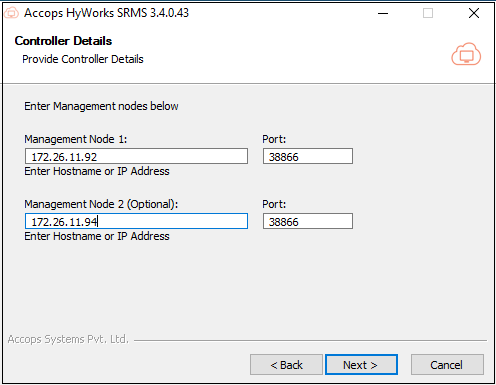Click the 'Controller Details' heading
The width and height of the screenshot is (496, 385).
63,41
